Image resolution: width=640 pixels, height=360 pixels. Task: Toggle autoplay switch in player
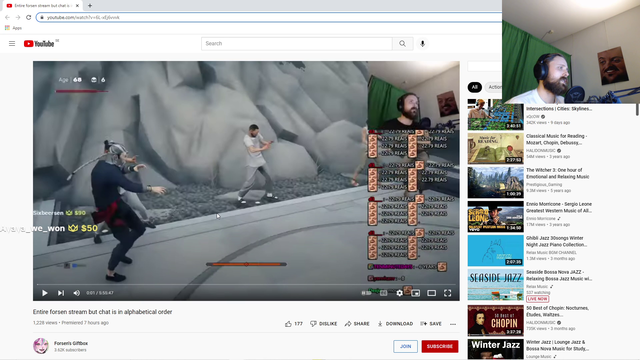click(367, 293)
